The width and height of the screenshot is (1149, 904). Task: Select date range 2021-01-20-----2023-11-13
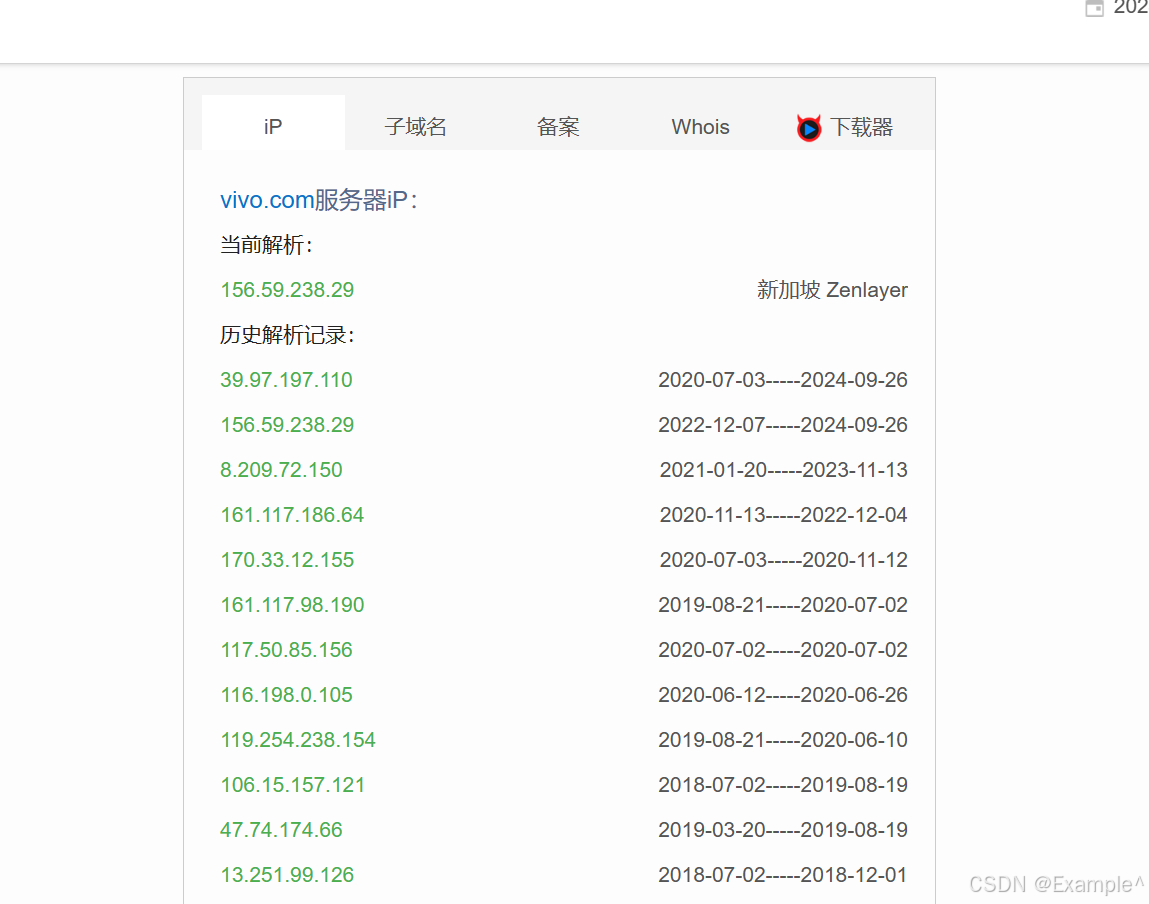click(x=783, y=470)
